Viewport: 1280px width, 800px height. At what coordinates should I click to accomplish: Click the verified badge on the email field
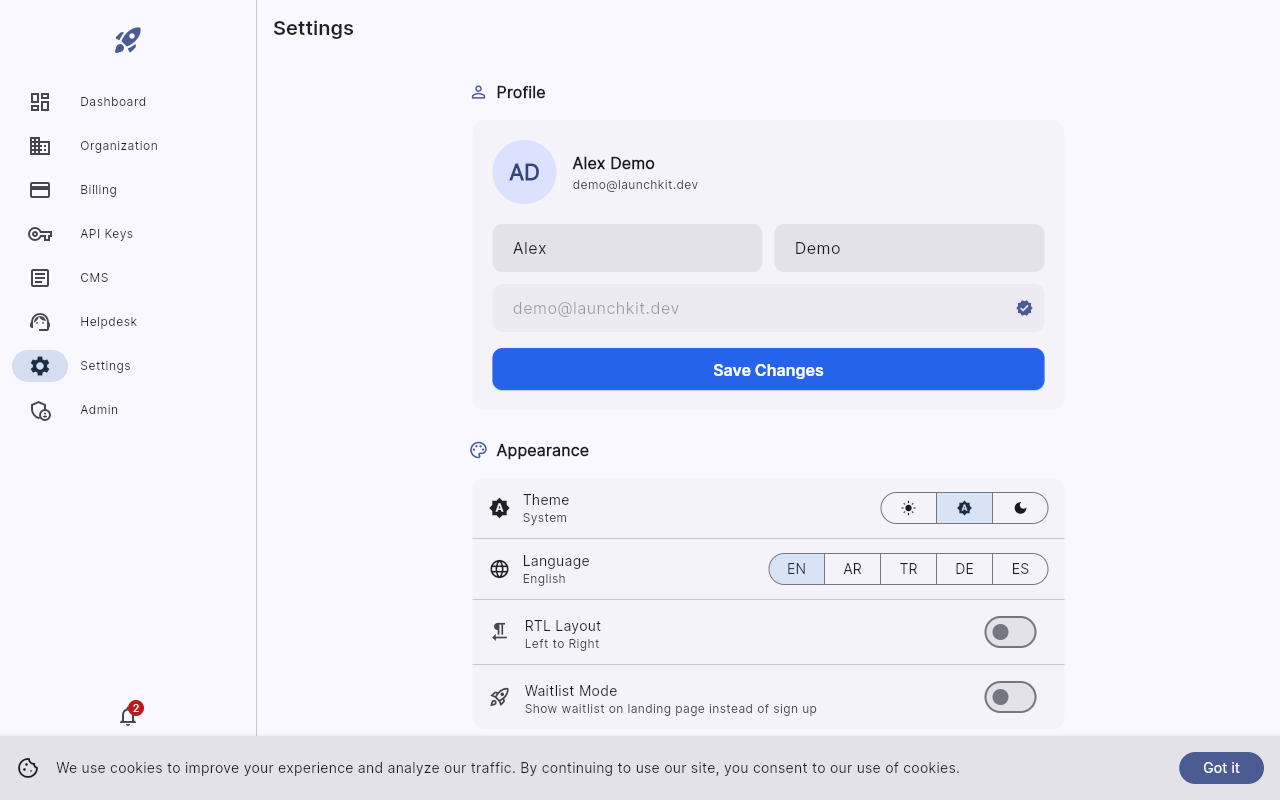click(x=1024, y=308)
